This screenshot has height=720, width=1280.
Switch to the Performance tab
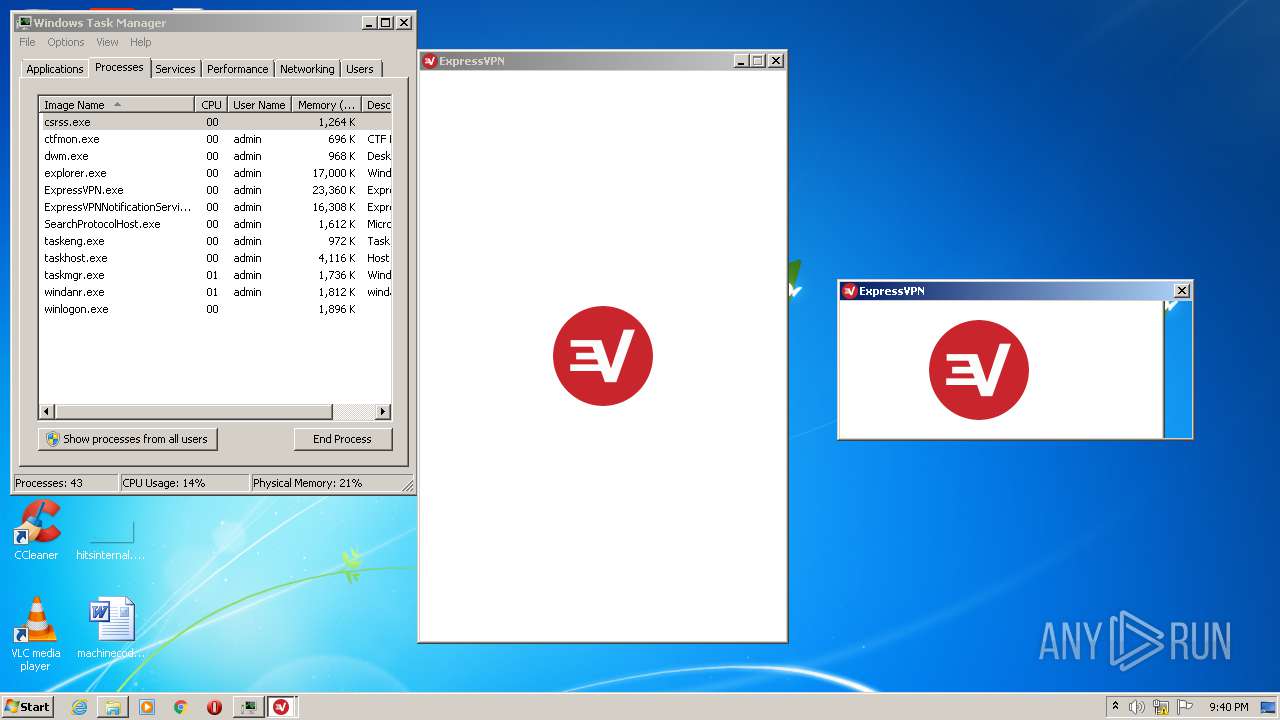click(237, 69)
